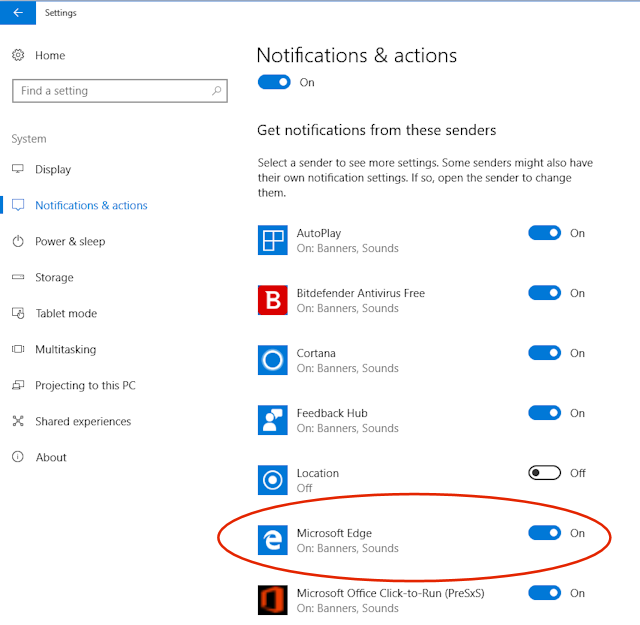Click the back arrow button
The height and width of the screenshot is (625, 640).
(x=18, y=13)
